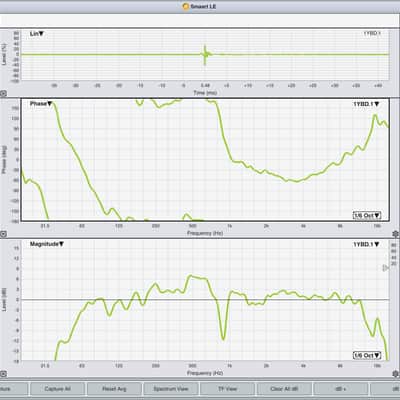Collapse the impulse response pane with corner arrow
Viewport: 400px width, 400px height.
(x=3, y=94)
